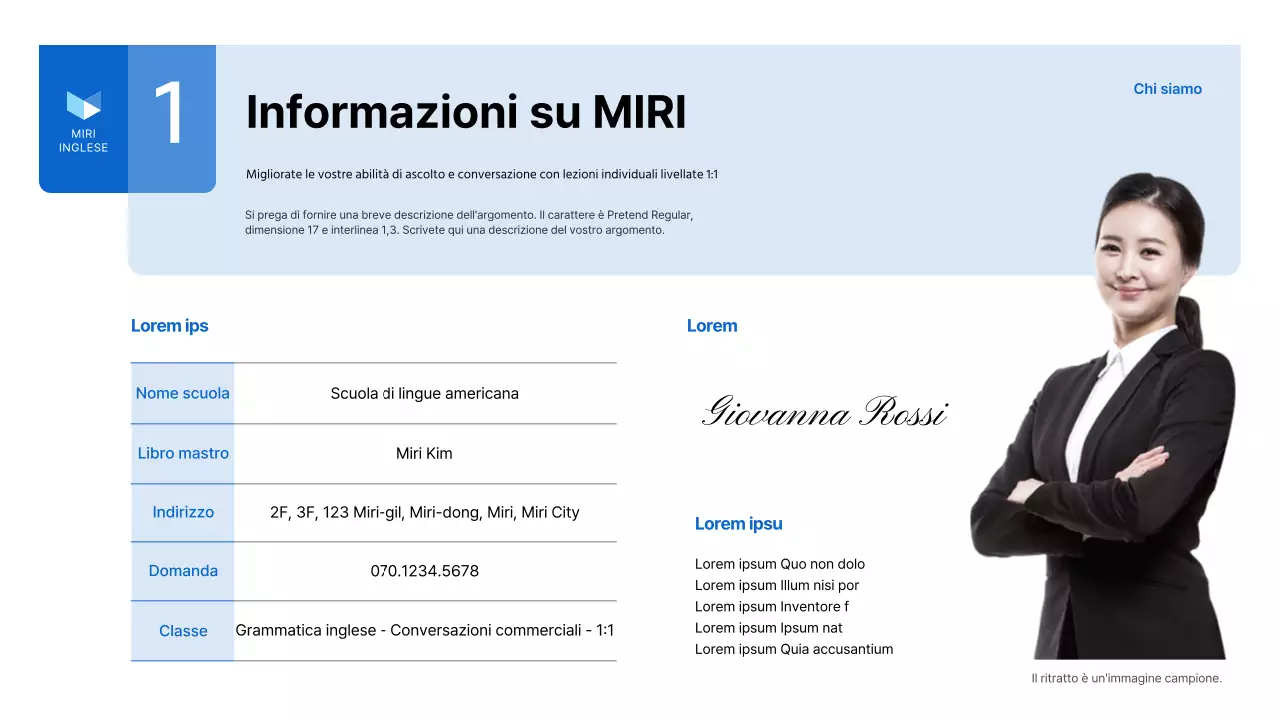
Task: Select the 'Libro mastro' row label
Action: [x=183, y=453]
